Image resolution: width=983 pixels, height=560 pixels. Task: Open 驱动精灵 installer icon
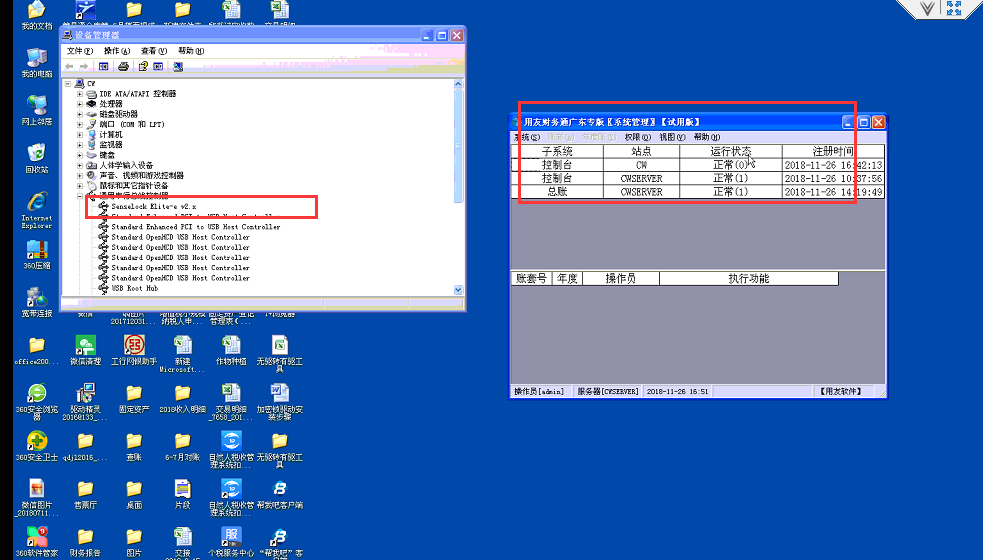tap(85, 402)
